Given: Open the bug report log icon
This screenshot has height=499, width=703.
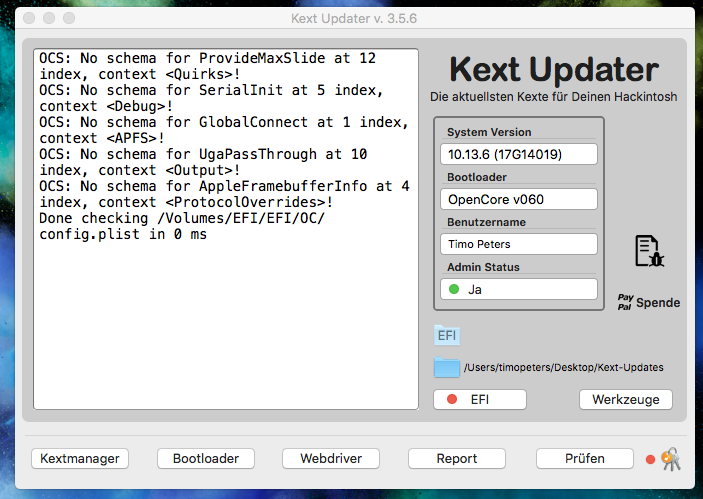Looking at the screenshot, I should tap(649, 251).
